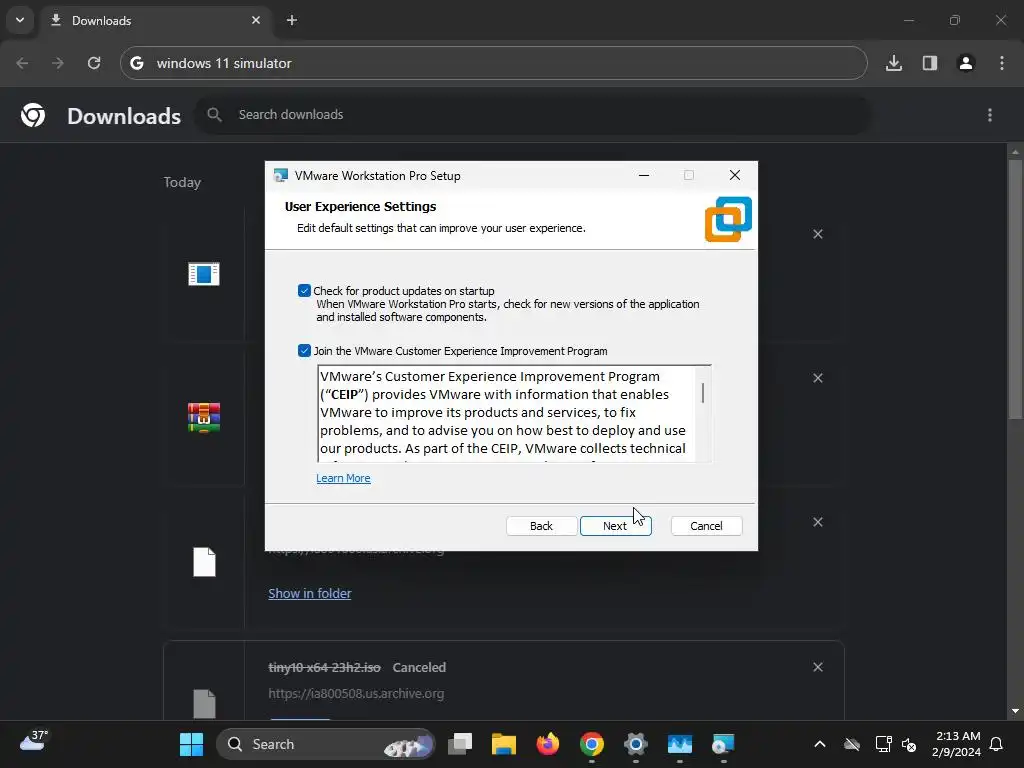Open the VMware installer taskbar icon

[723, 744]
